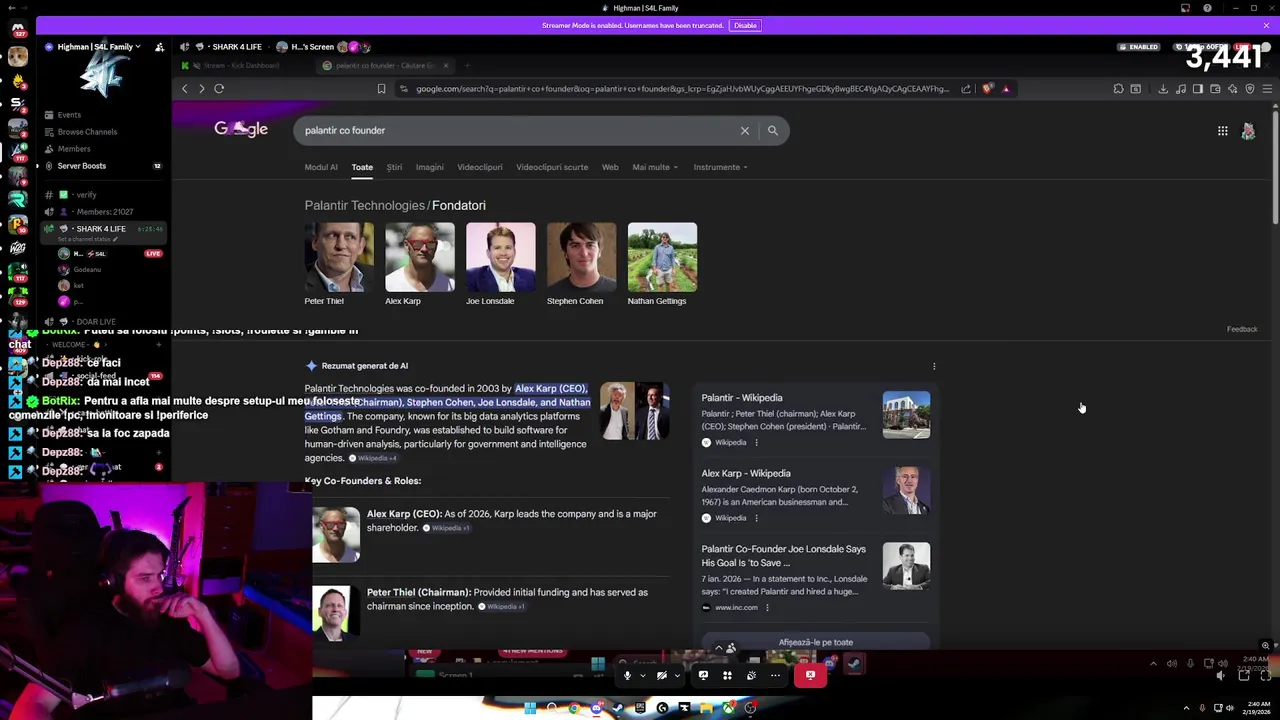Open the W2G server icon
This screenshot has height=720, width=1280.
click(17, 248)
